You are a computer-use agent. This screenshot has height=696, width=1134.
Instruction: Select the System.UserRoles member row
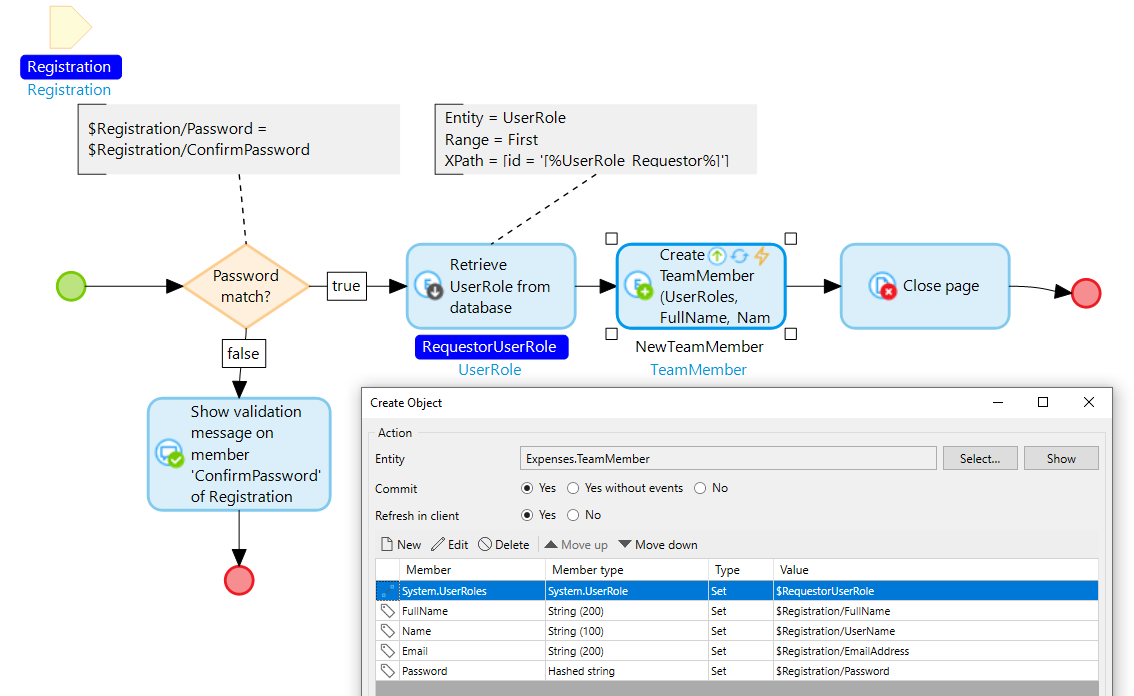click(x=737, y=591)
